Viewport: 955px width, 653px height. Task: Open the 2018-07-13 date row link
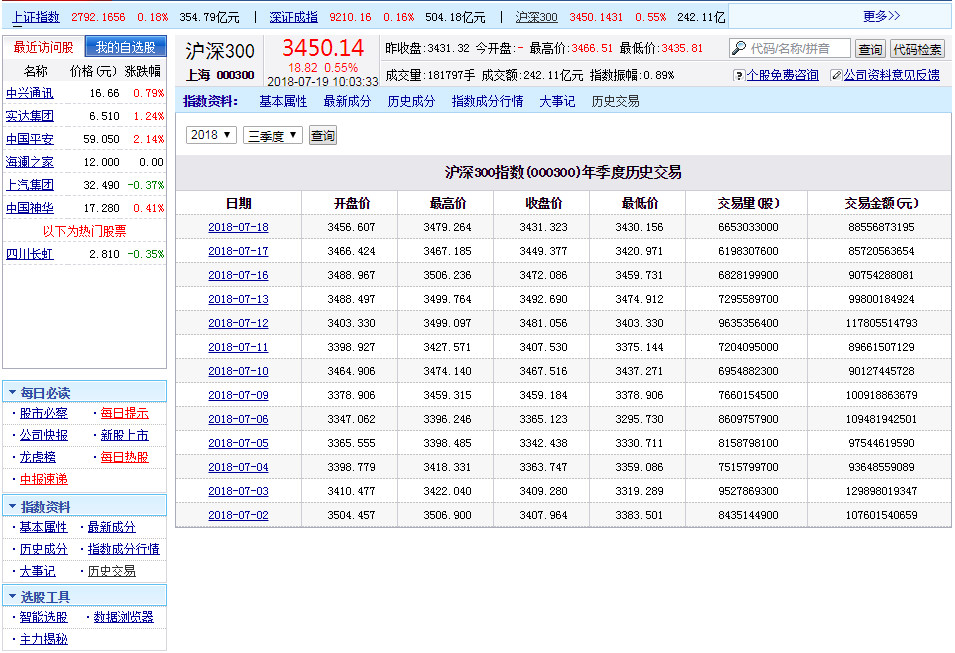238,299
